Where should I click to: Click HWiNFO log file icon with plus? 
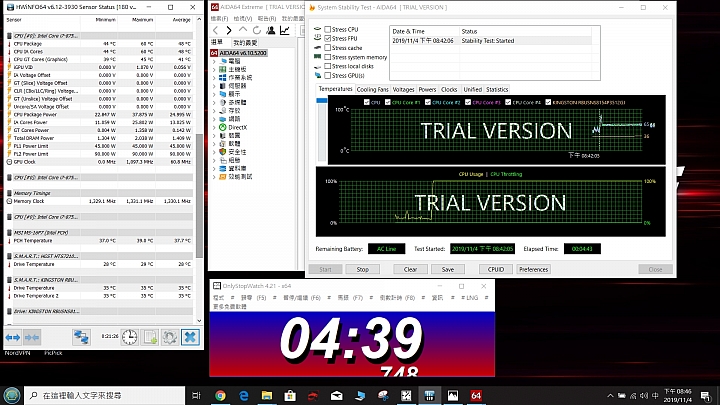(x=150, y=338)
